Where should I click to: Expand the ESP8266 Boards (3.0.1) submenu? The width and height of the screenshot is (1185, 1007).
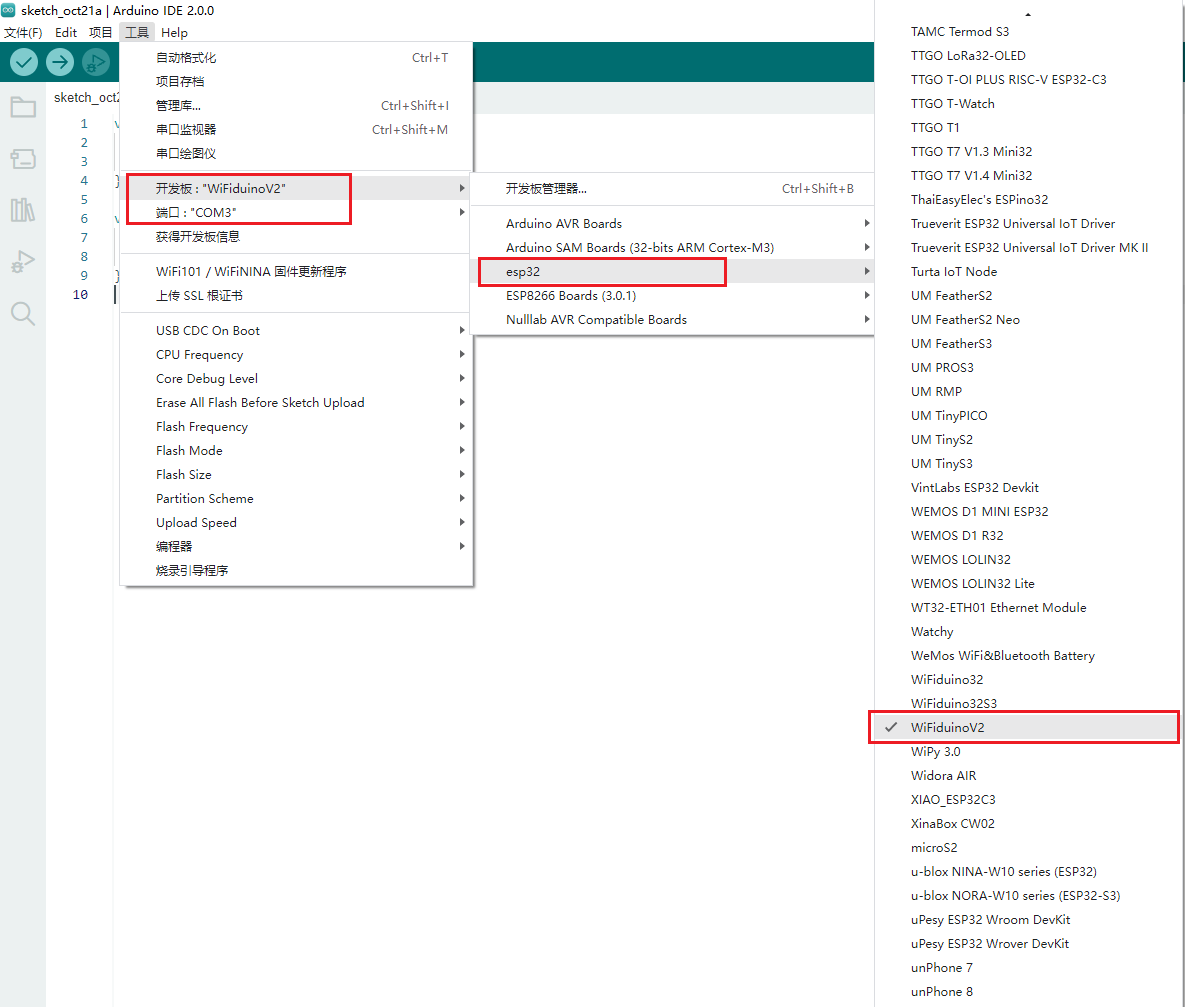tap(570, 295)
